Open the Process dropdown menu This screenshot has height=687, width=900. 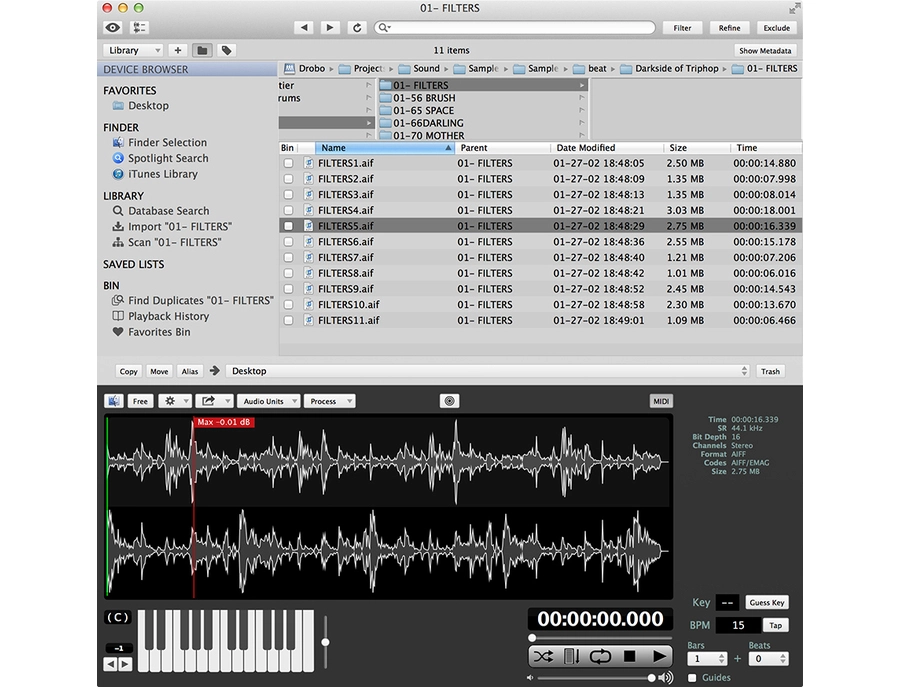(329, 401)
